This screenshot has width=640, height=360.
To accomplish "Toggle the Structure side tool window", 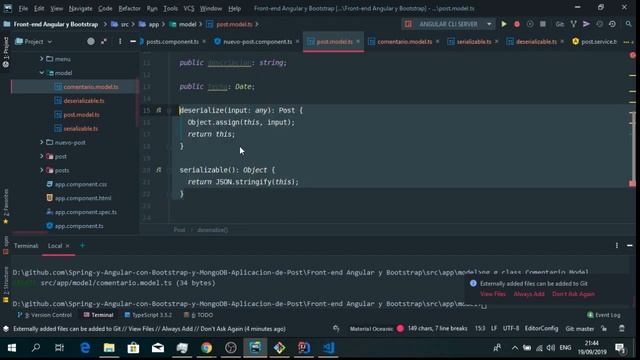I will (6, 284).
